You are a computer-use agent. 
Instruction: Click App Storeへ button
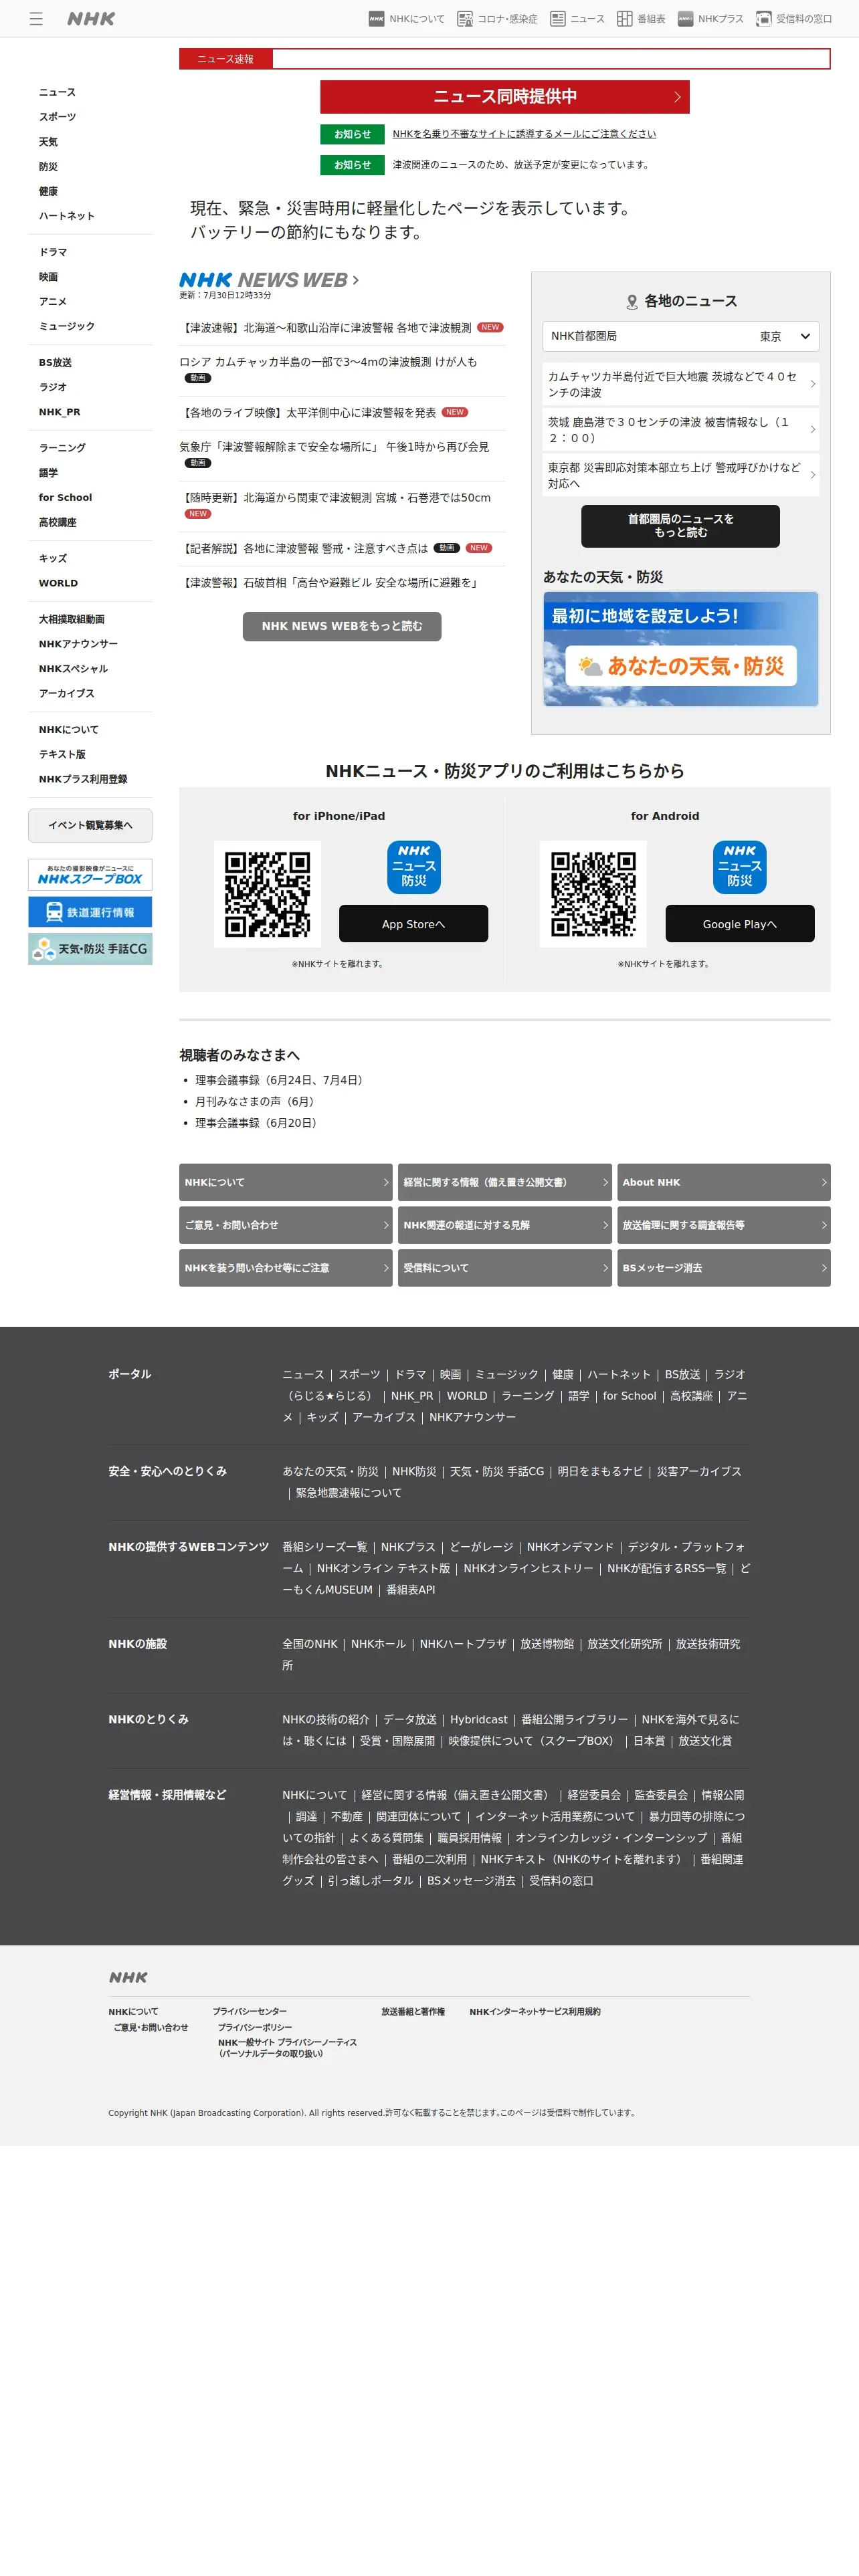coord(414,924)
